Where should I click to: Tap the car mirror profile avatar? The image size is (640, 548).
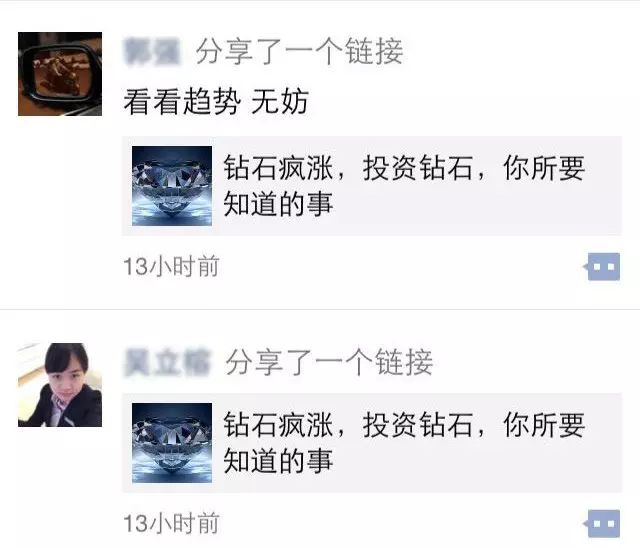tap(60, 74)
